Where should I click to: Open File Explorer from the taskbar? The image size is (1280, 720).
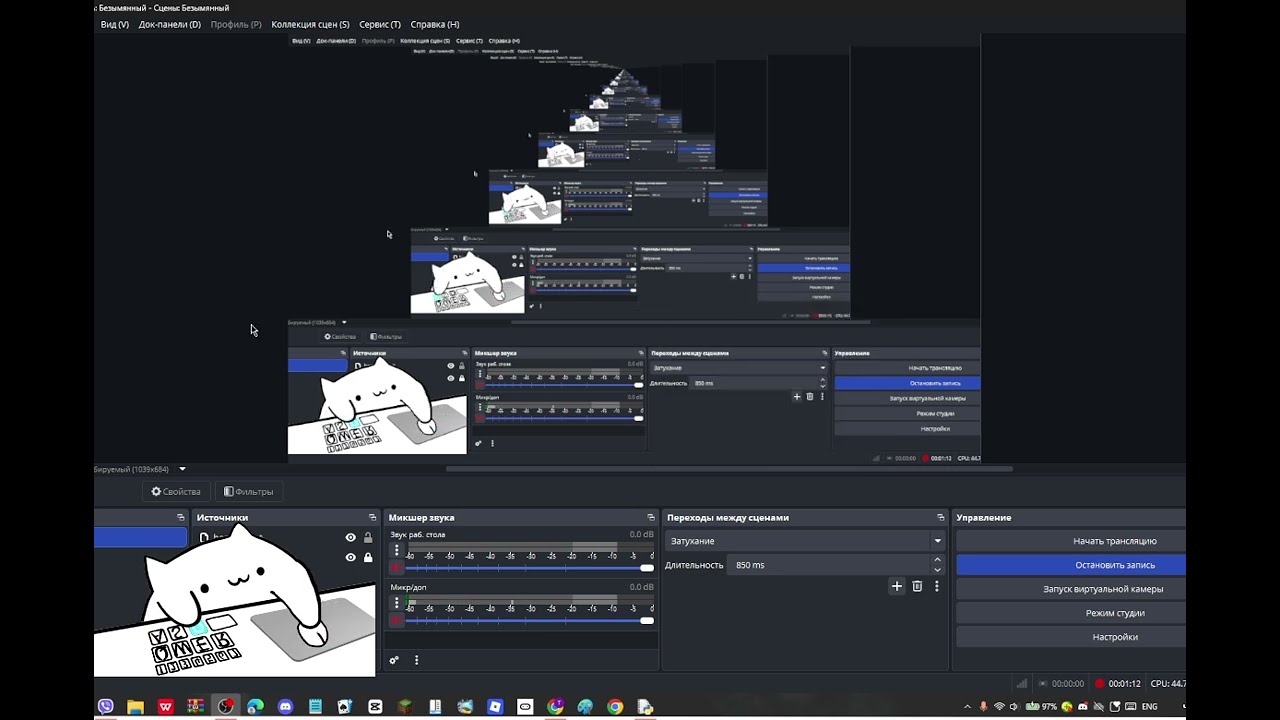pyautogui.click(x=135, y=707)
